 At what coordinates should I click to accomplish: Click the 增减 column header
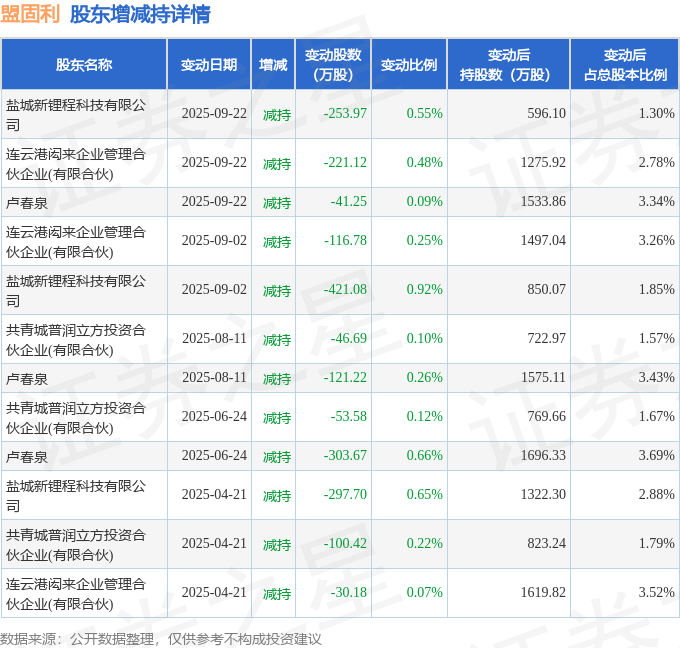(273, 65)
